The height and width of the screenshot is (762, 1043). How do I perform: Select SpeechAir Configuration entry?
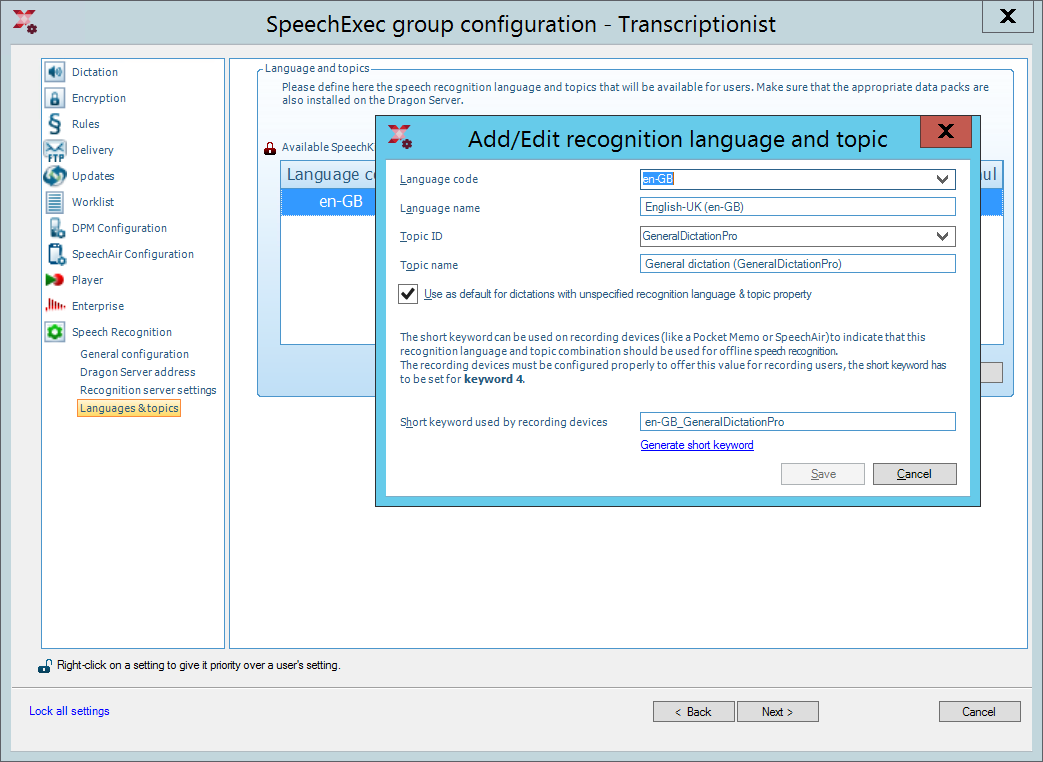[x=133, y=254]
